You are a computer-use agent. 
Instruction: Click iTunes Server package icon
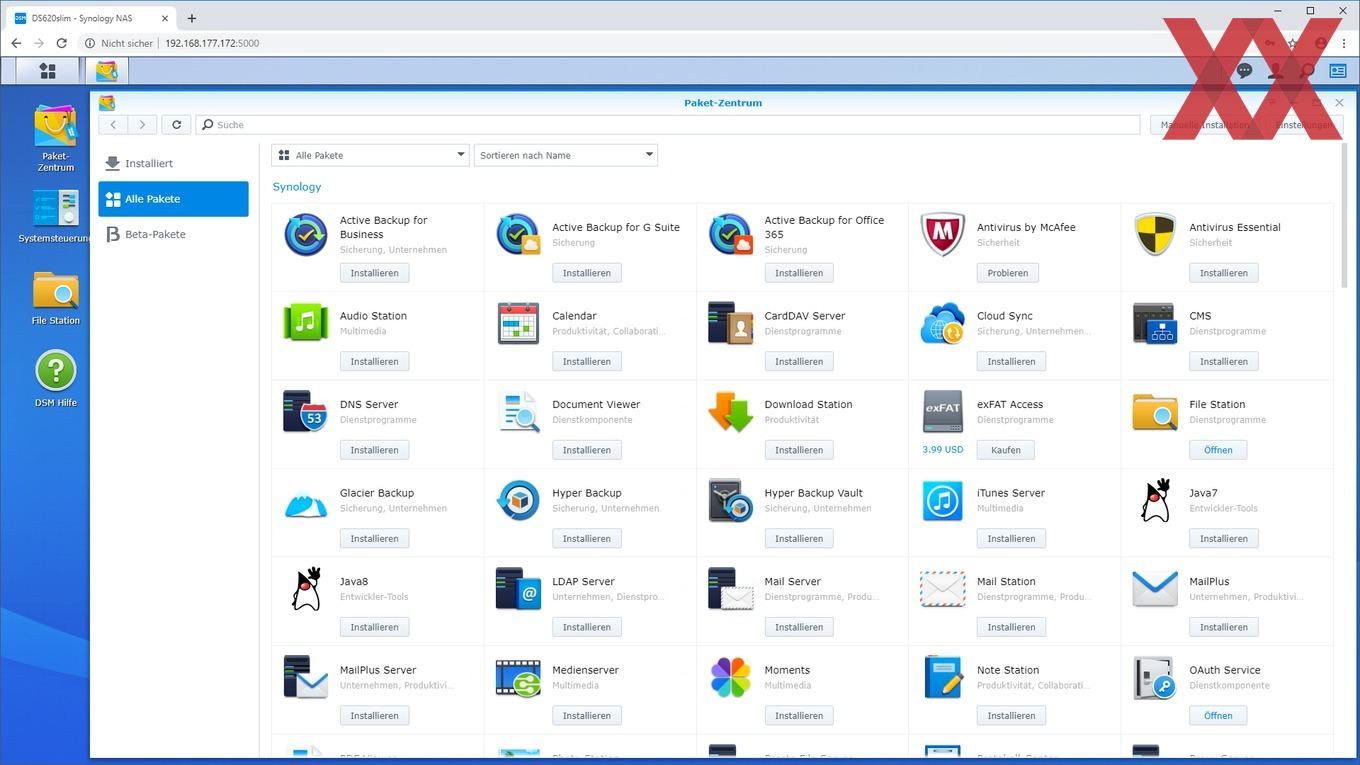pyautogui.click(x=942, y=501)
